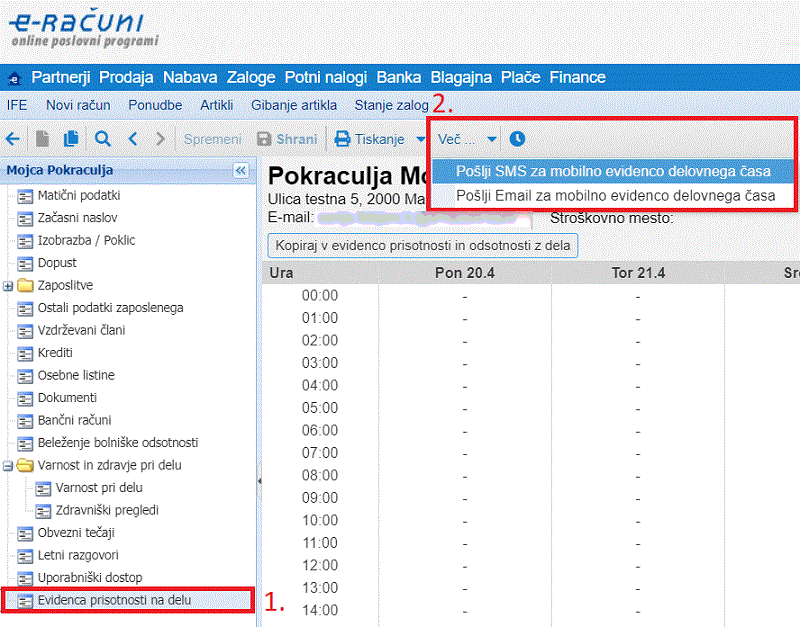
Task: Open Izobrazba / Poklic tree item
Action: click(86, 240)
